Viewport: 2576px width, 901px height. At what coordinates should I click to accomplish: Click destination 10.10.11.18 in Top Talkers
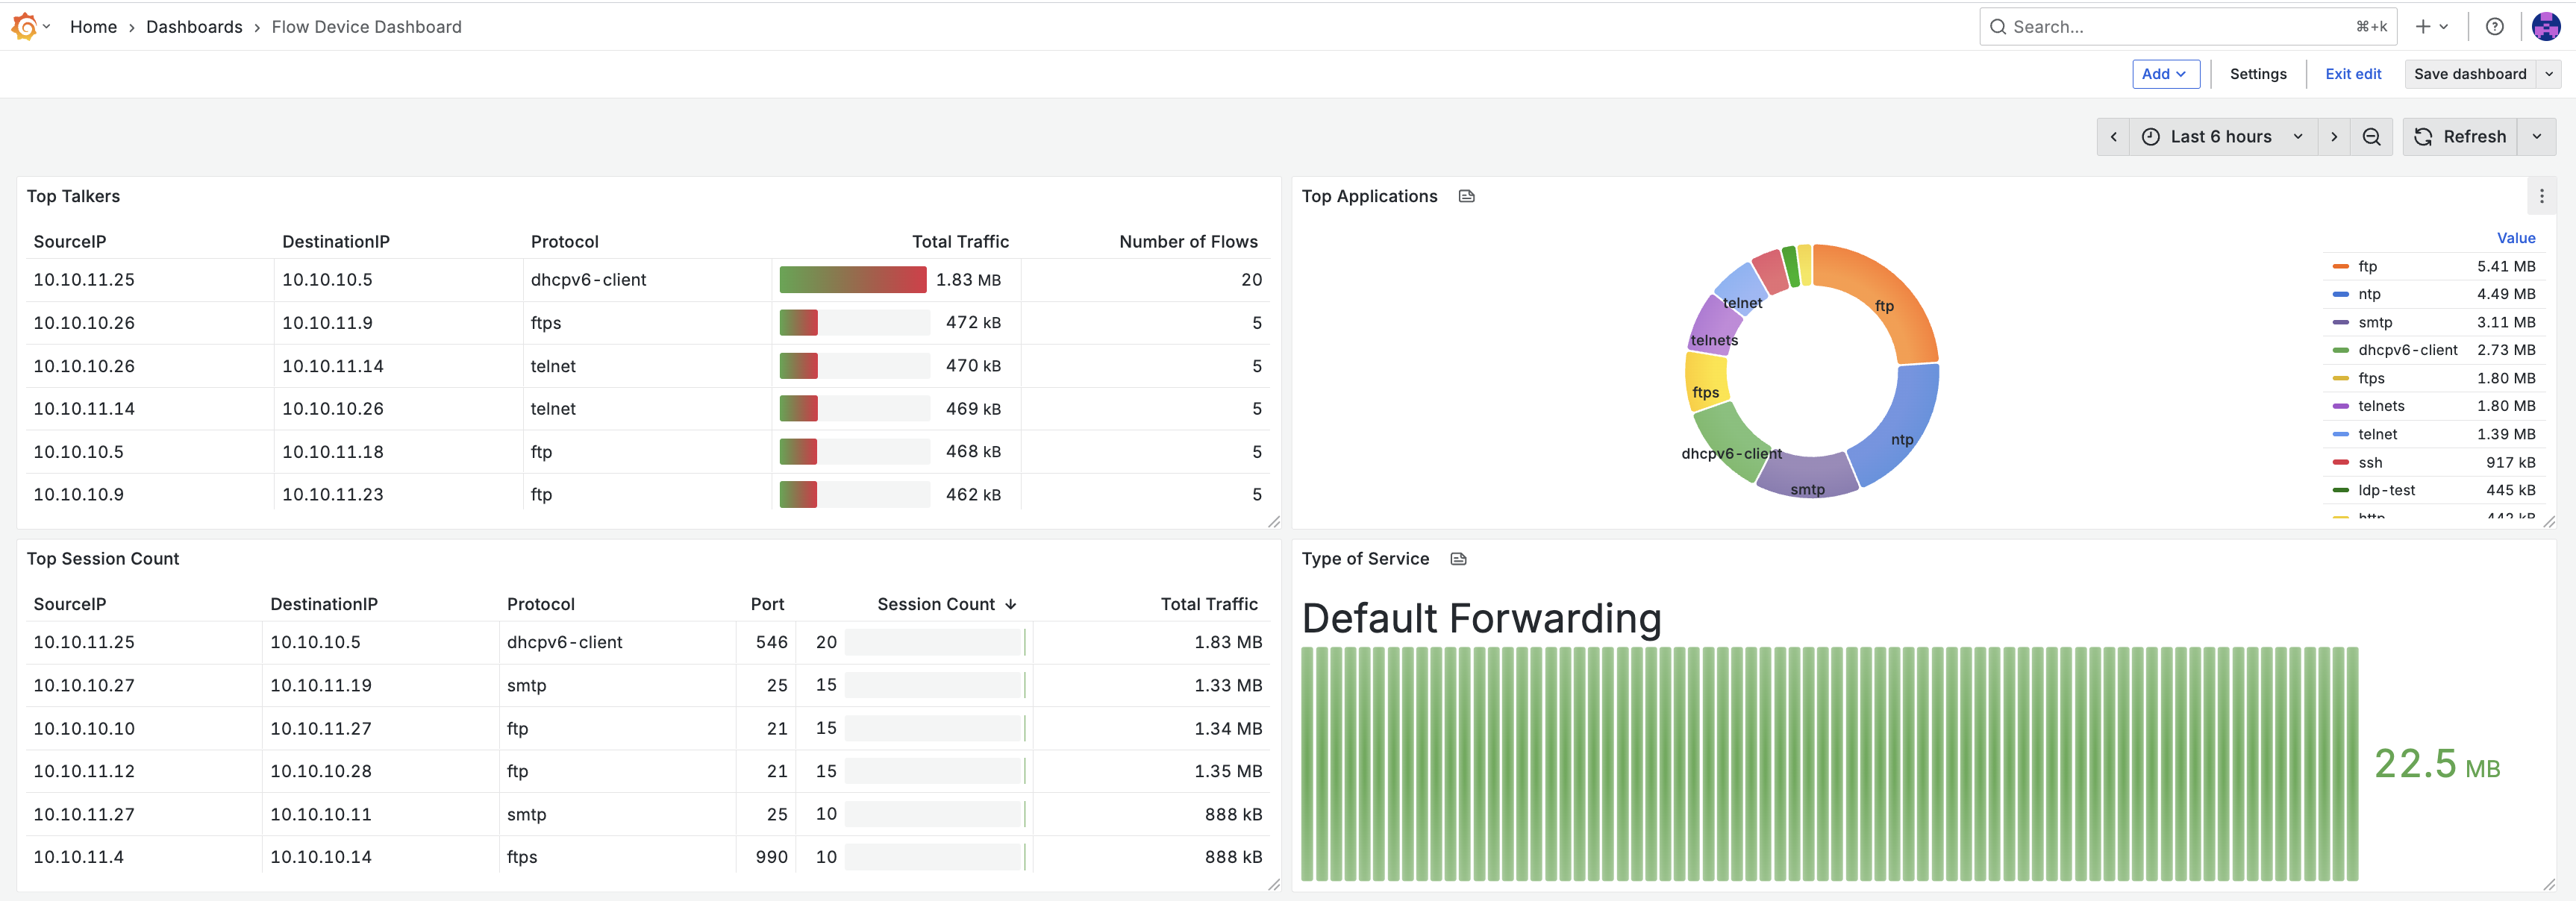point(332,452)
